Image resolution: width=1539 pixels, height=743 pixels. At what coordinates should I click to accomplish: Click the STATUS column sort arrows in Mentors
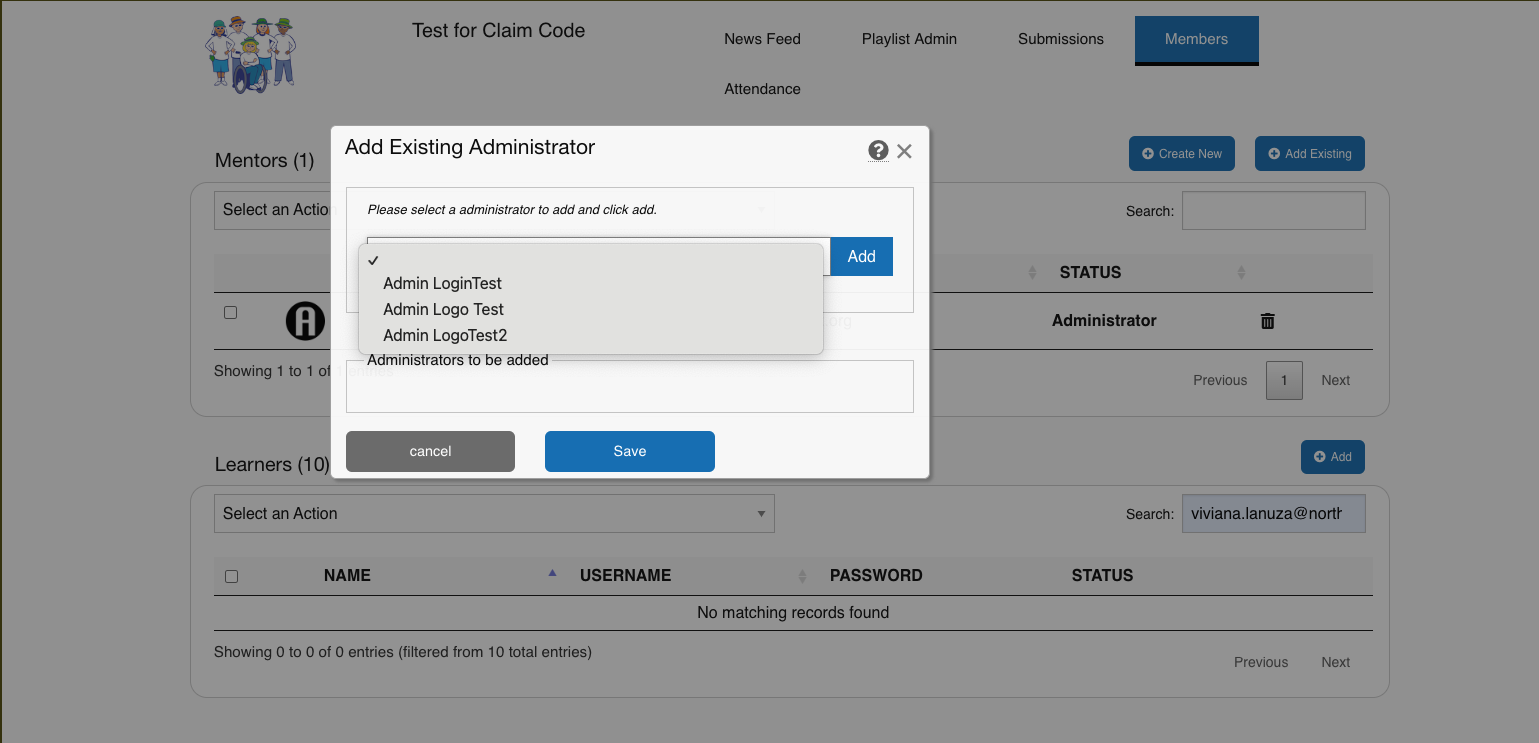(1241, 273)
